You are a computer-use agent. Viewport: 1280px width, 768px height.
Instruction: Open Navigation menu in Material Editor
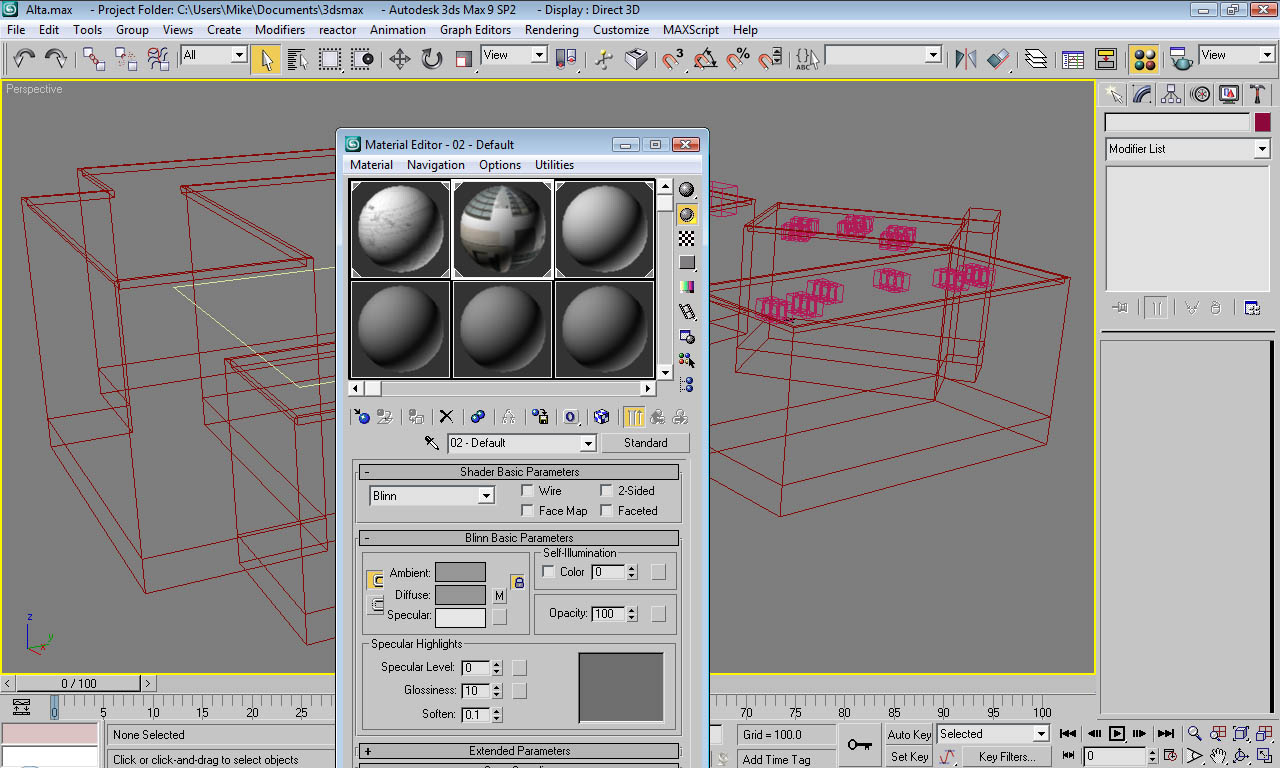pos(435,165)
